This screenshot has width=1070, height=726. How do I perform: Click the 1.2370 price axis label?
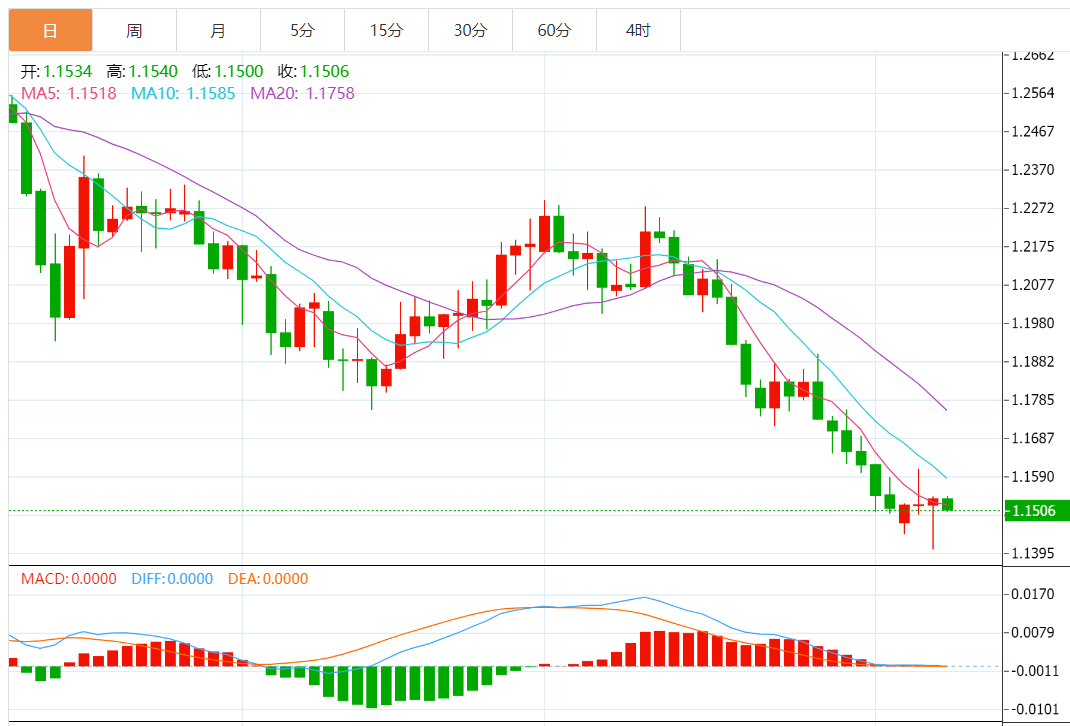click(1032, 170)
